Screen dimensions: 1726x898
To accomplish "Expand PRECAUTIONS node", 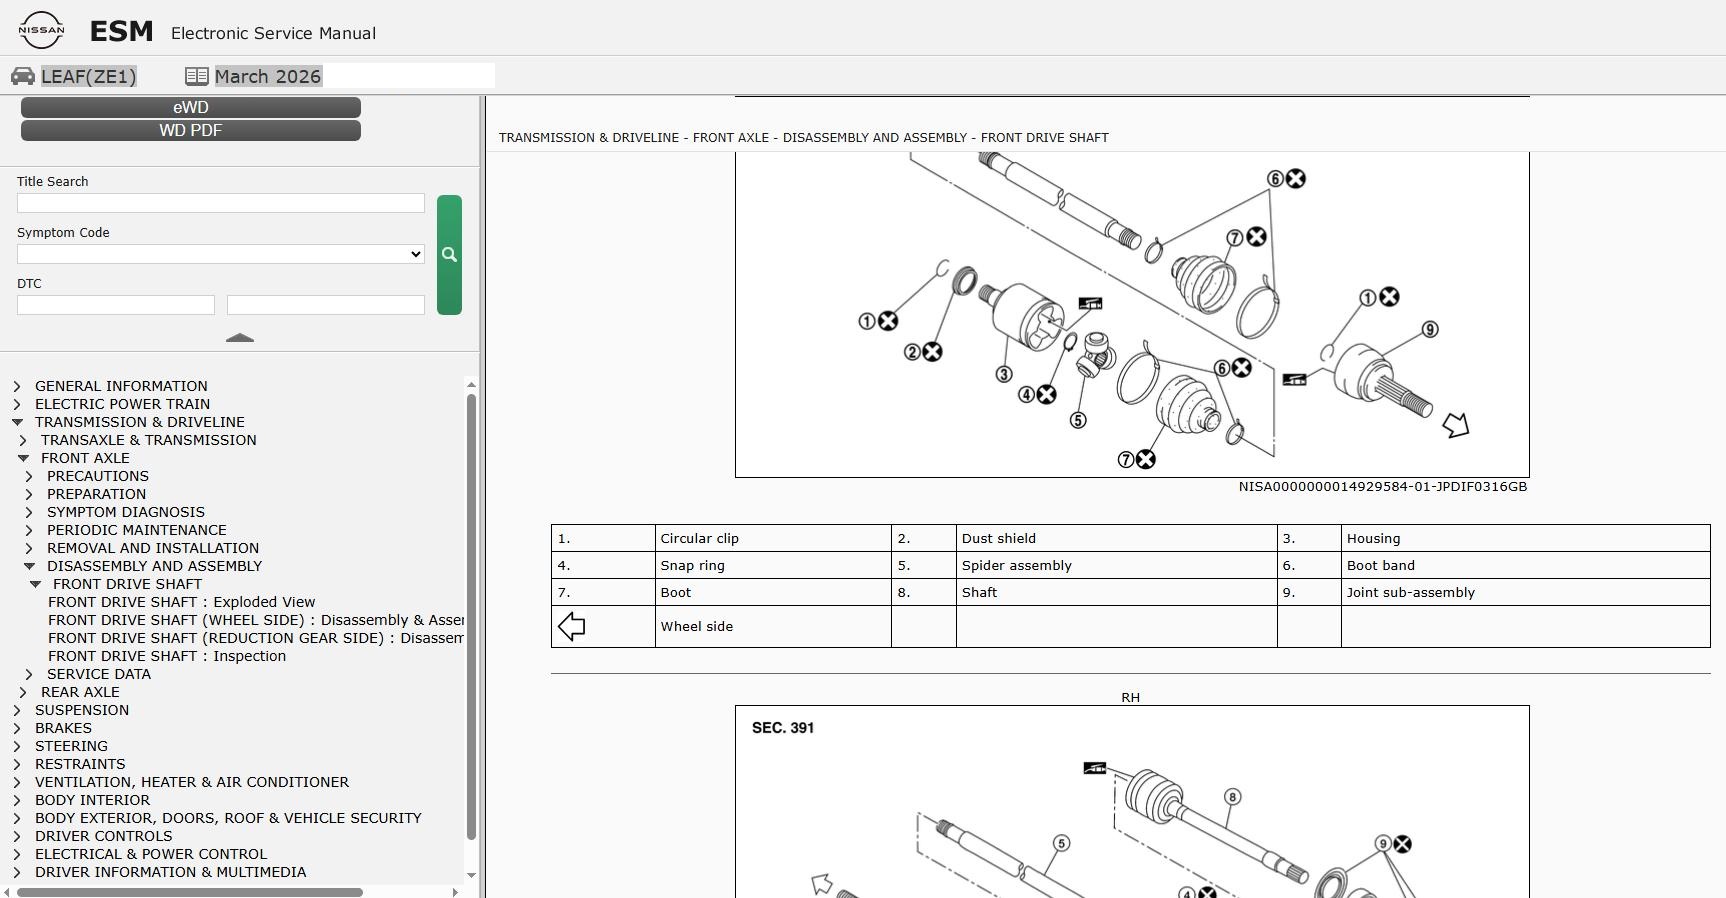I will (x=29, y=476).
